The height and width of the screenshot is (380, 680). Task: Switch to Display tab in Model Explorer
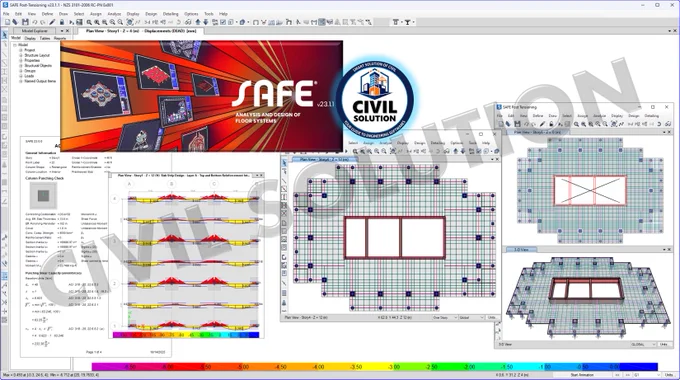30,38
